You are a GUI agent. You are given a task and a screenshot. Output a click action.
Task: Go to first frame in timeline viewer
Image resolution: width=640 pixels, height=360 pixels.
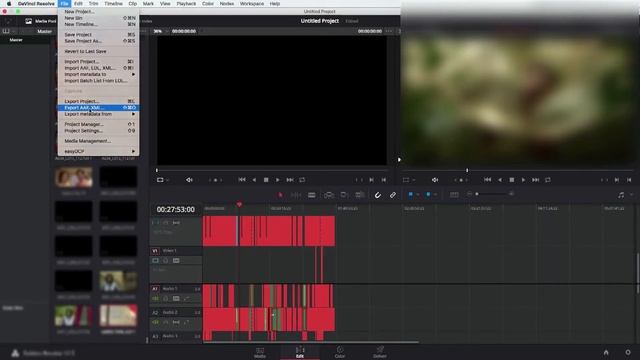tap(487, 180)
